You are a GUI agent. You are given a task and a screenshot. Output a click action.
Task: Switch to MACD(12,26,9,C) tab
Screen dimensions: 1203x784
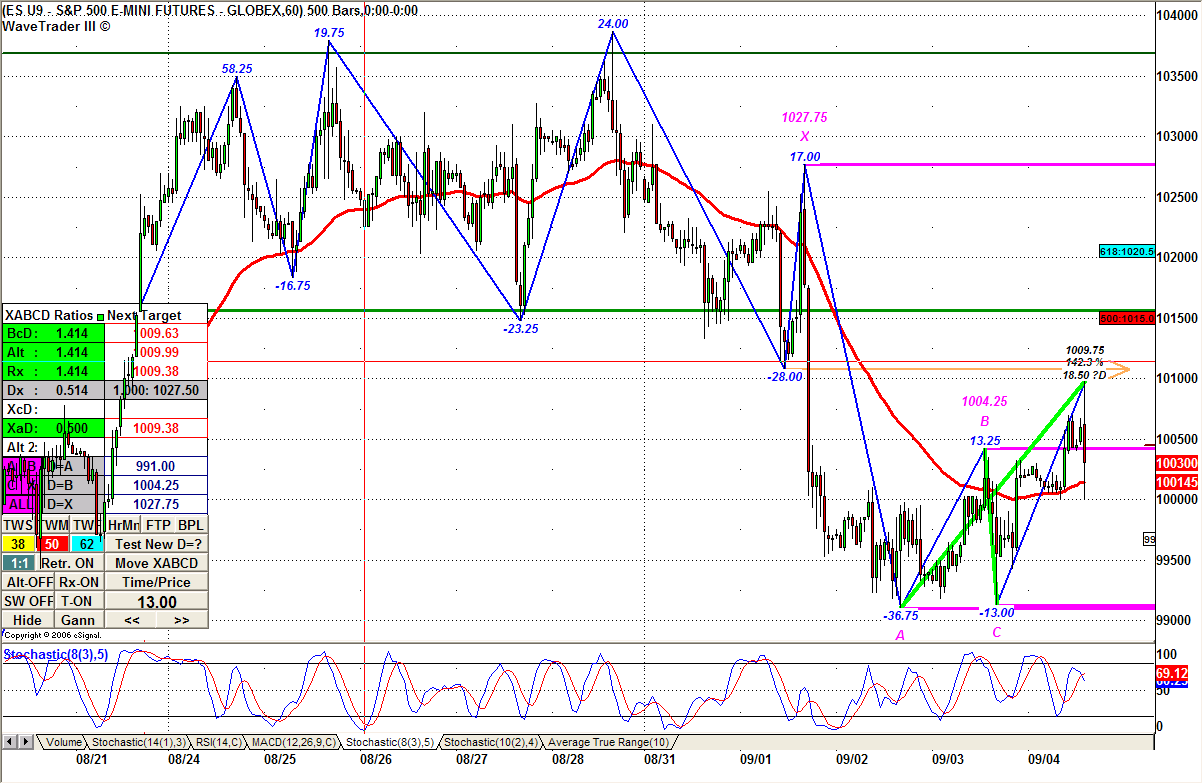[x=293, y=743]
